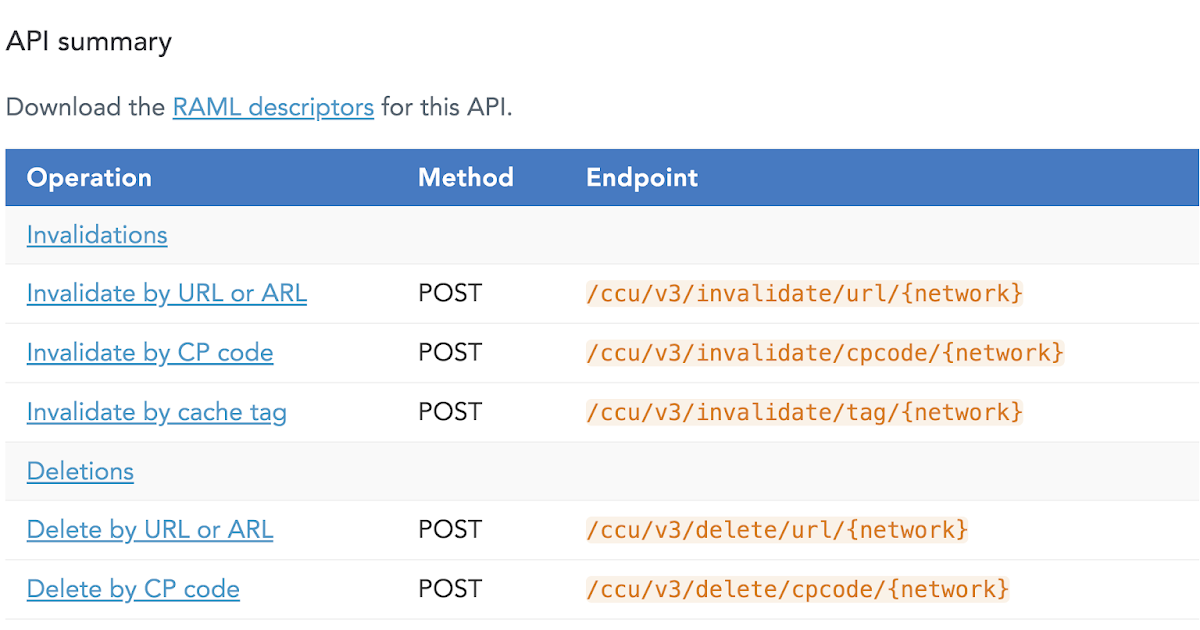The image size is (1200, 630).
Task: Select the invalidate url endpoint path
Action: 805,293
